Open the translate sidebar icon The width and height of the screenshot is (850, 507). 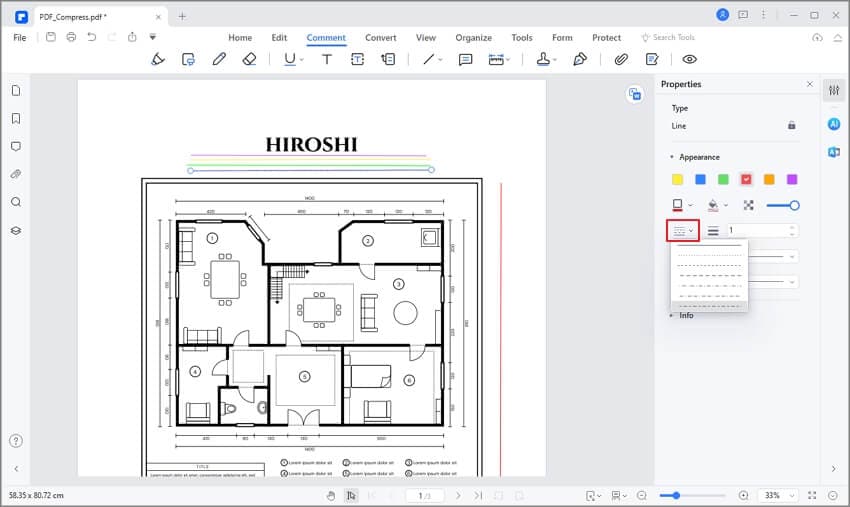click(x=834, y=152)
